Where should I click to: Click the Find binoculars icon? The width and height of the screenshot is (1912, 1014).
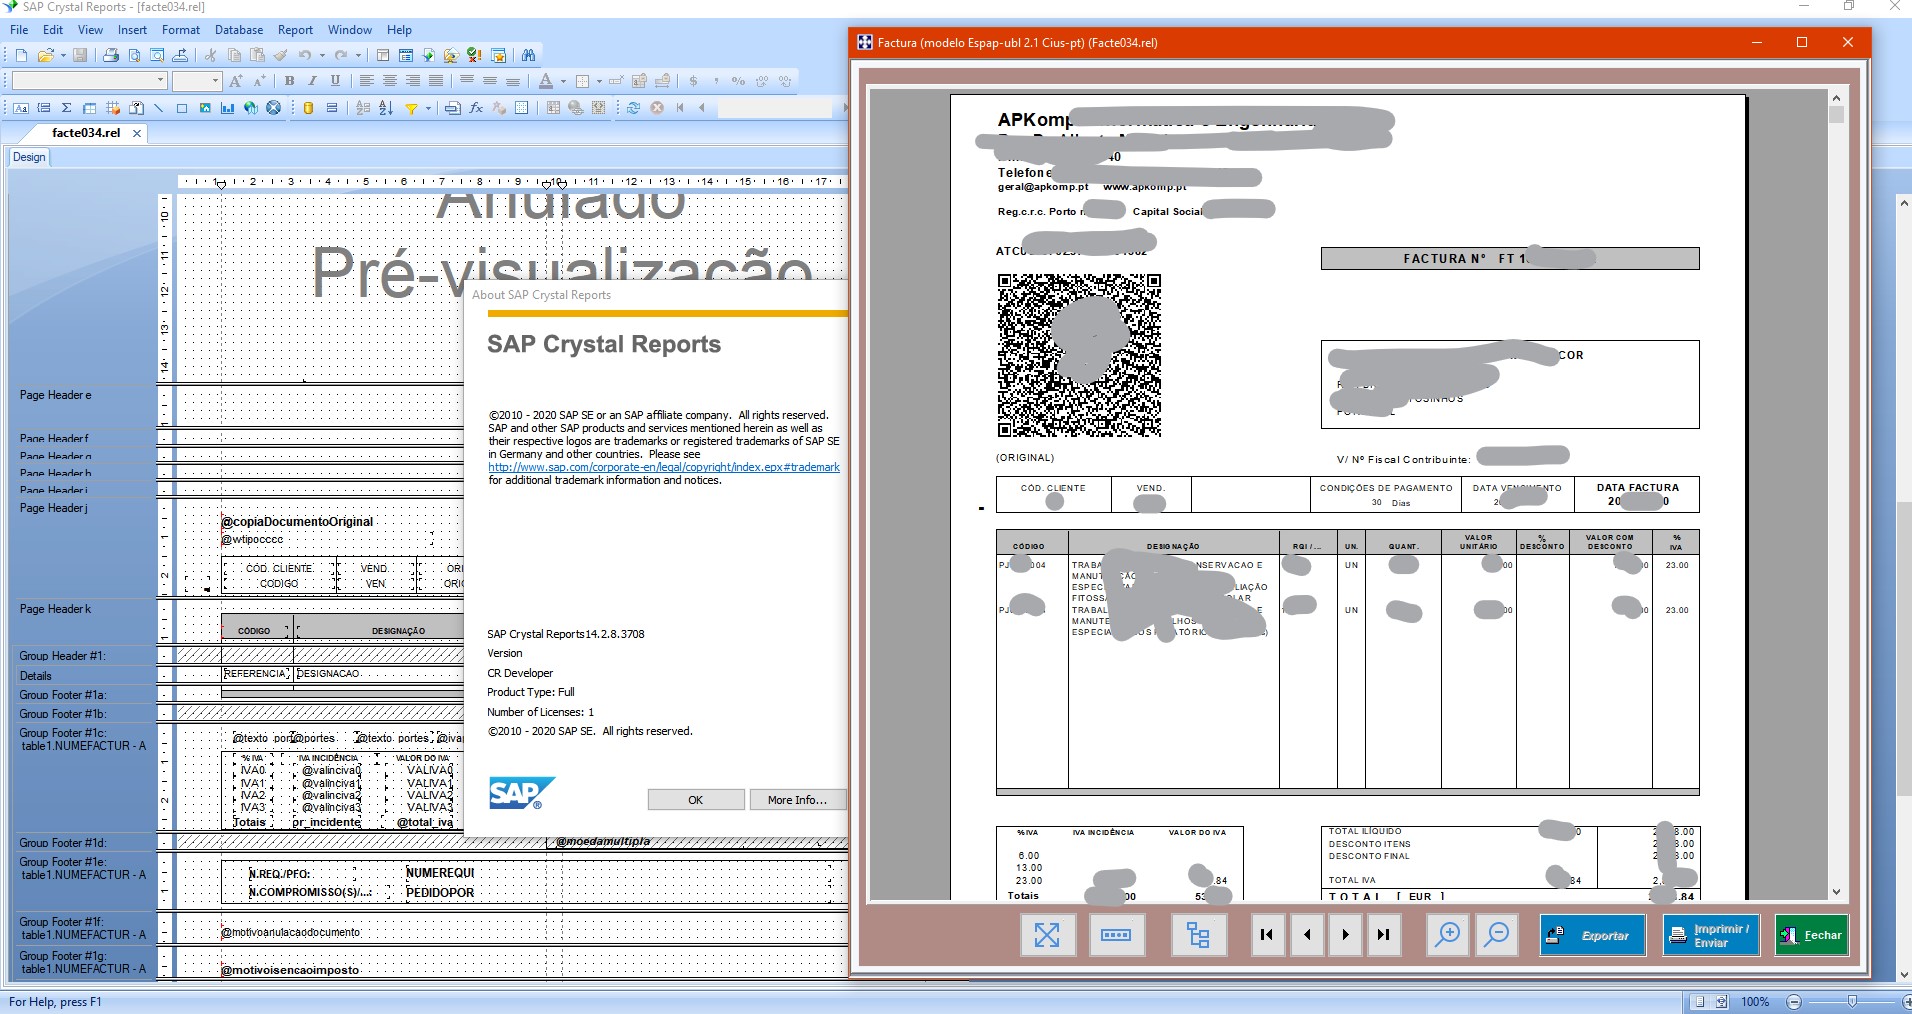tap(528, 55)
